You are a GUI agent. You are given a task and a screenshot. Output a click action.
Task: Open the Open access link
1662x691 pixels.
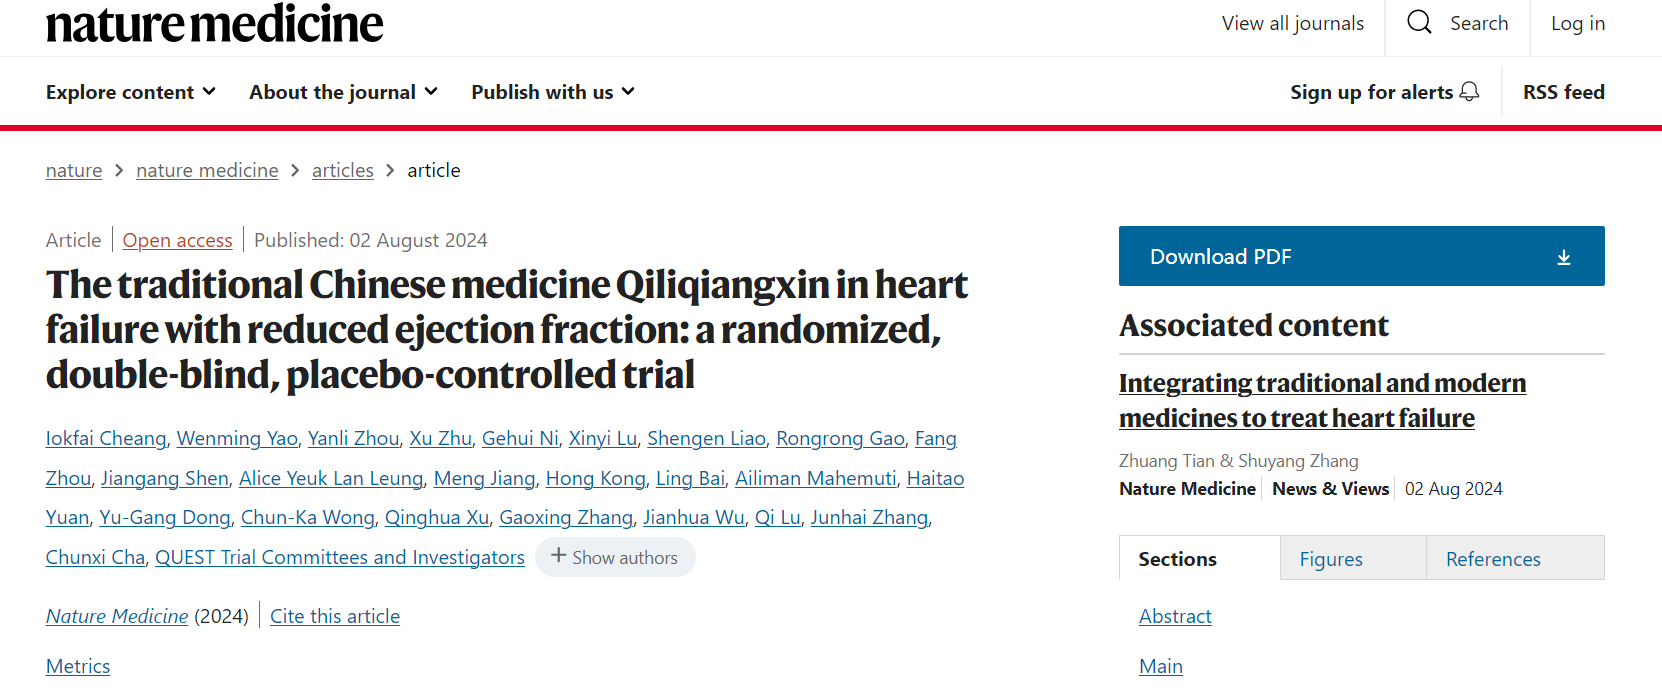[x=177, y=240]
